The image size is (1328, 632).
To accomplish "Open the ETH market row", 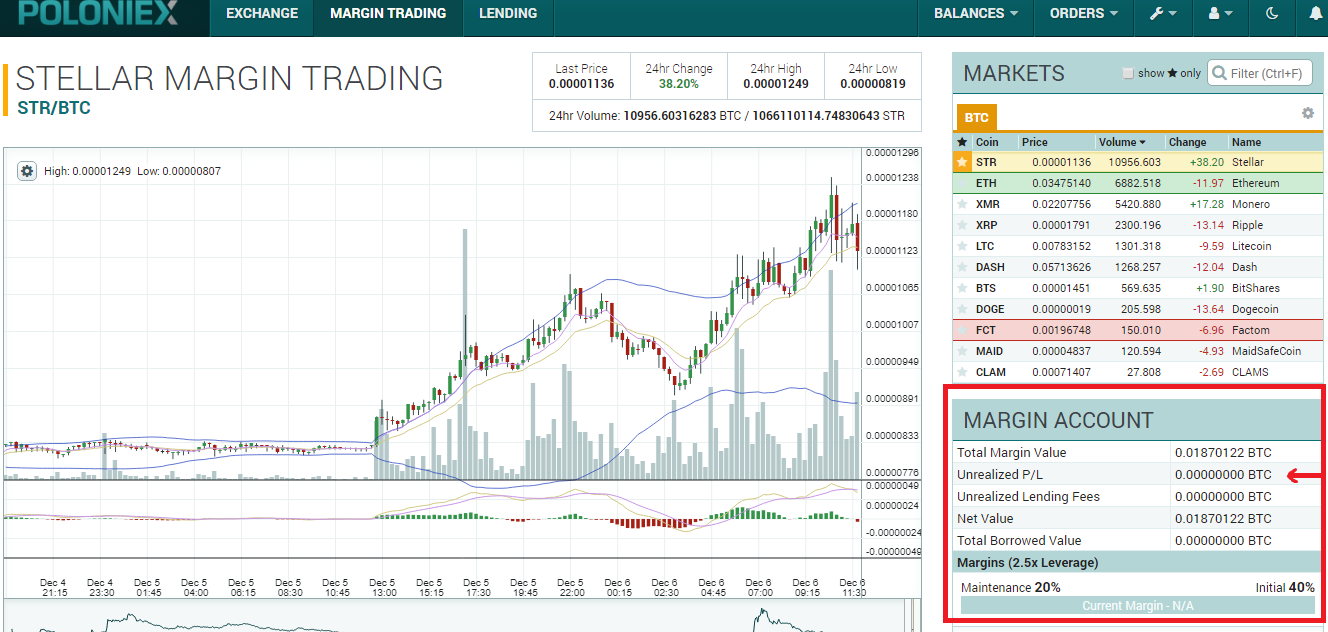I will [x=1138, y=183].
